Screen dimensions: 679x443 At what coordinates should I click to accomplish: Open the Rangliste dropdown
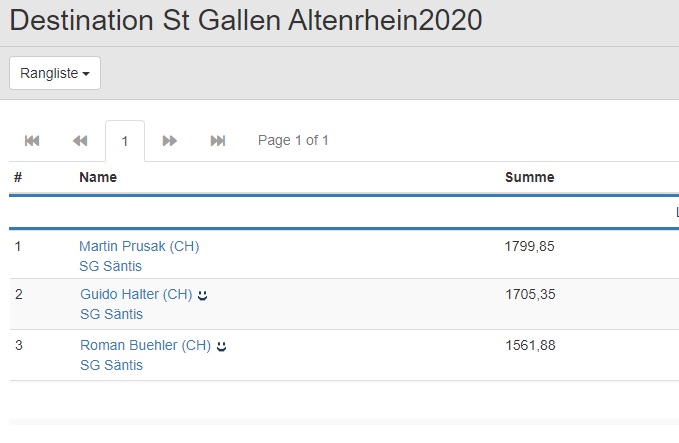55,73
